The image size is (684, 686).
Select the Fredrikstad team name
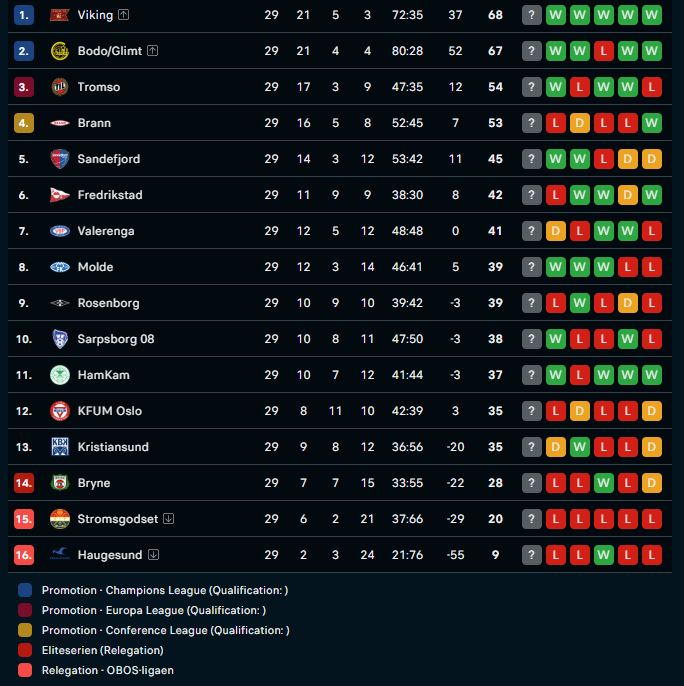(110, 195)
